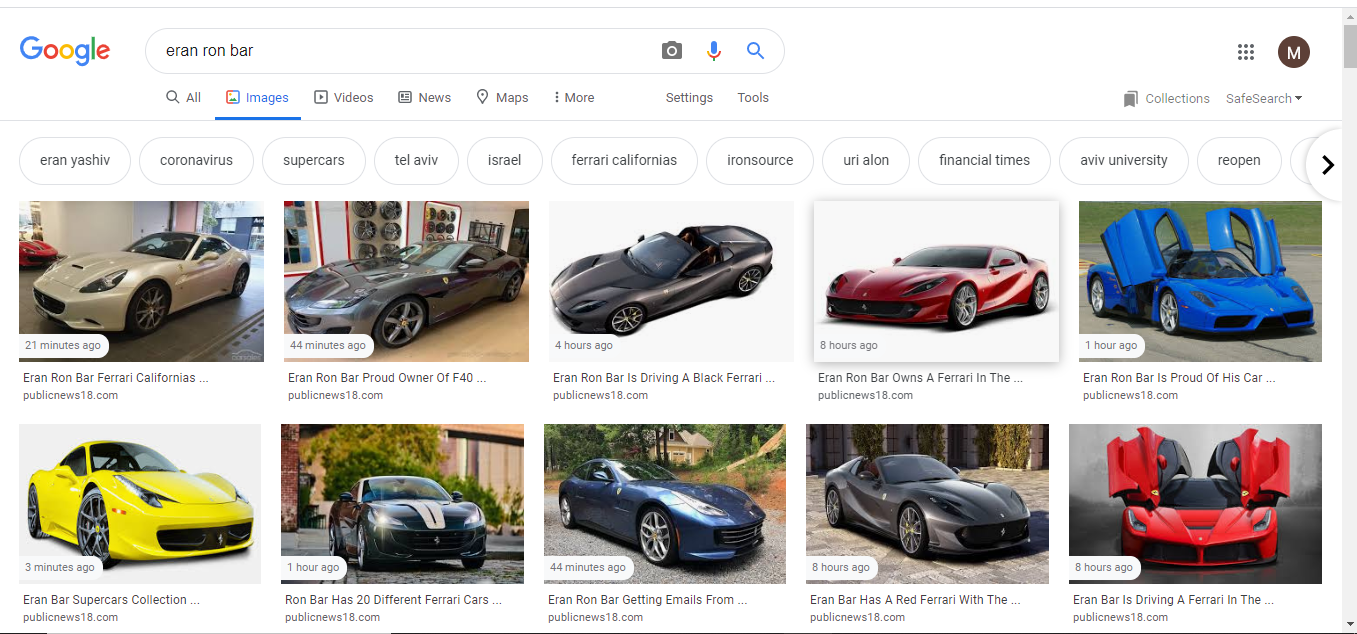Switch to the All results tab

pyautogui.click(x=183, y=96)
